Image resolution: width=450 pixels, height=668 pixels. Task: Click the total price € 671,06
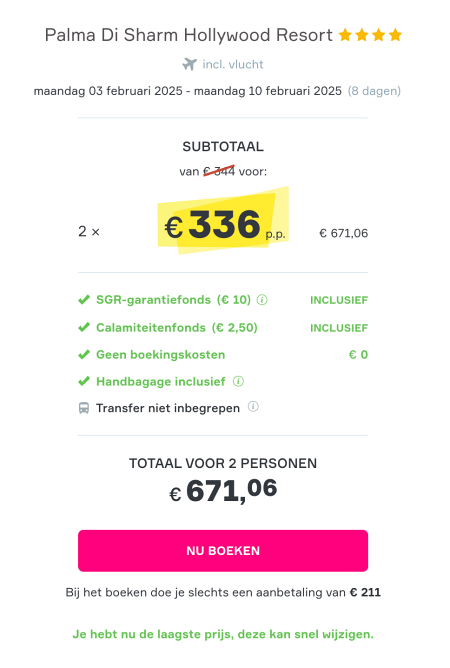point(223,490)
